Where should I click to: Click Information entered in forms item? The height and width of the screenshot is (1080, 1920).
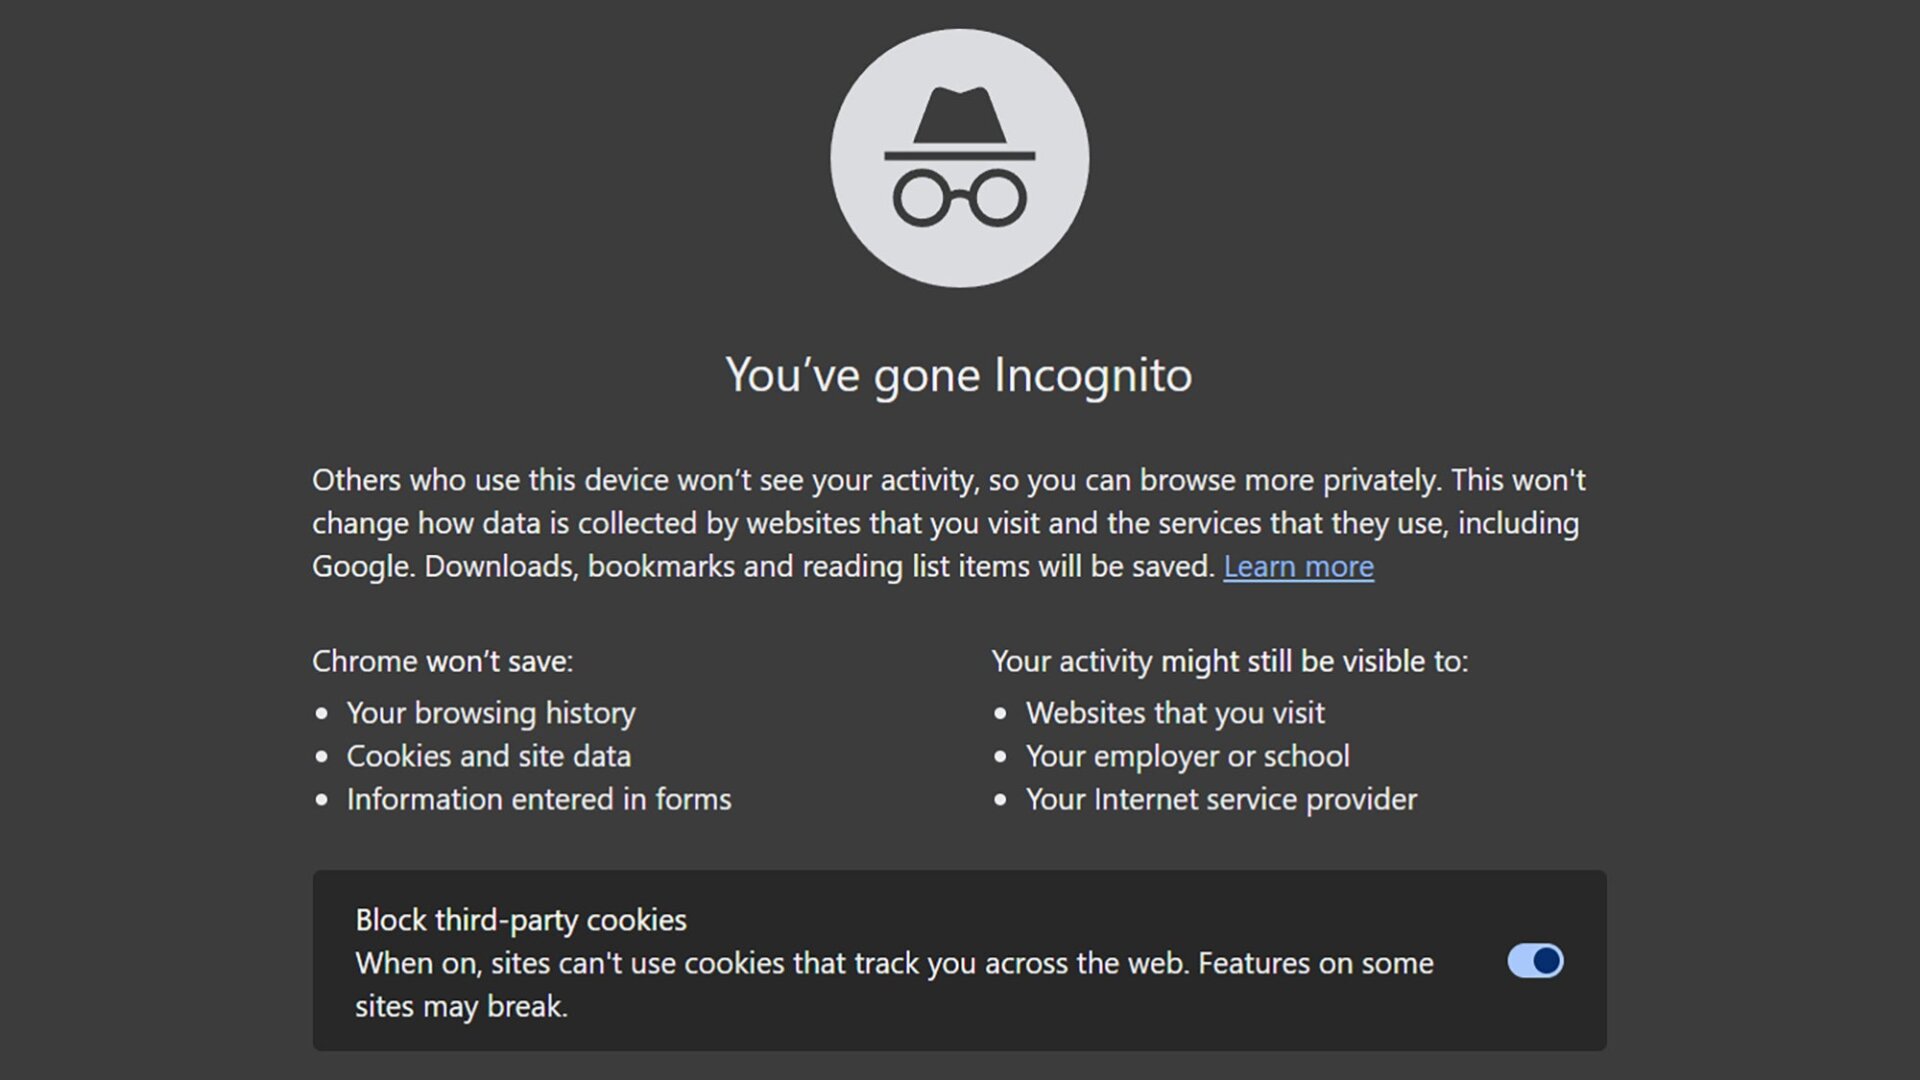(x=538, y=798)
